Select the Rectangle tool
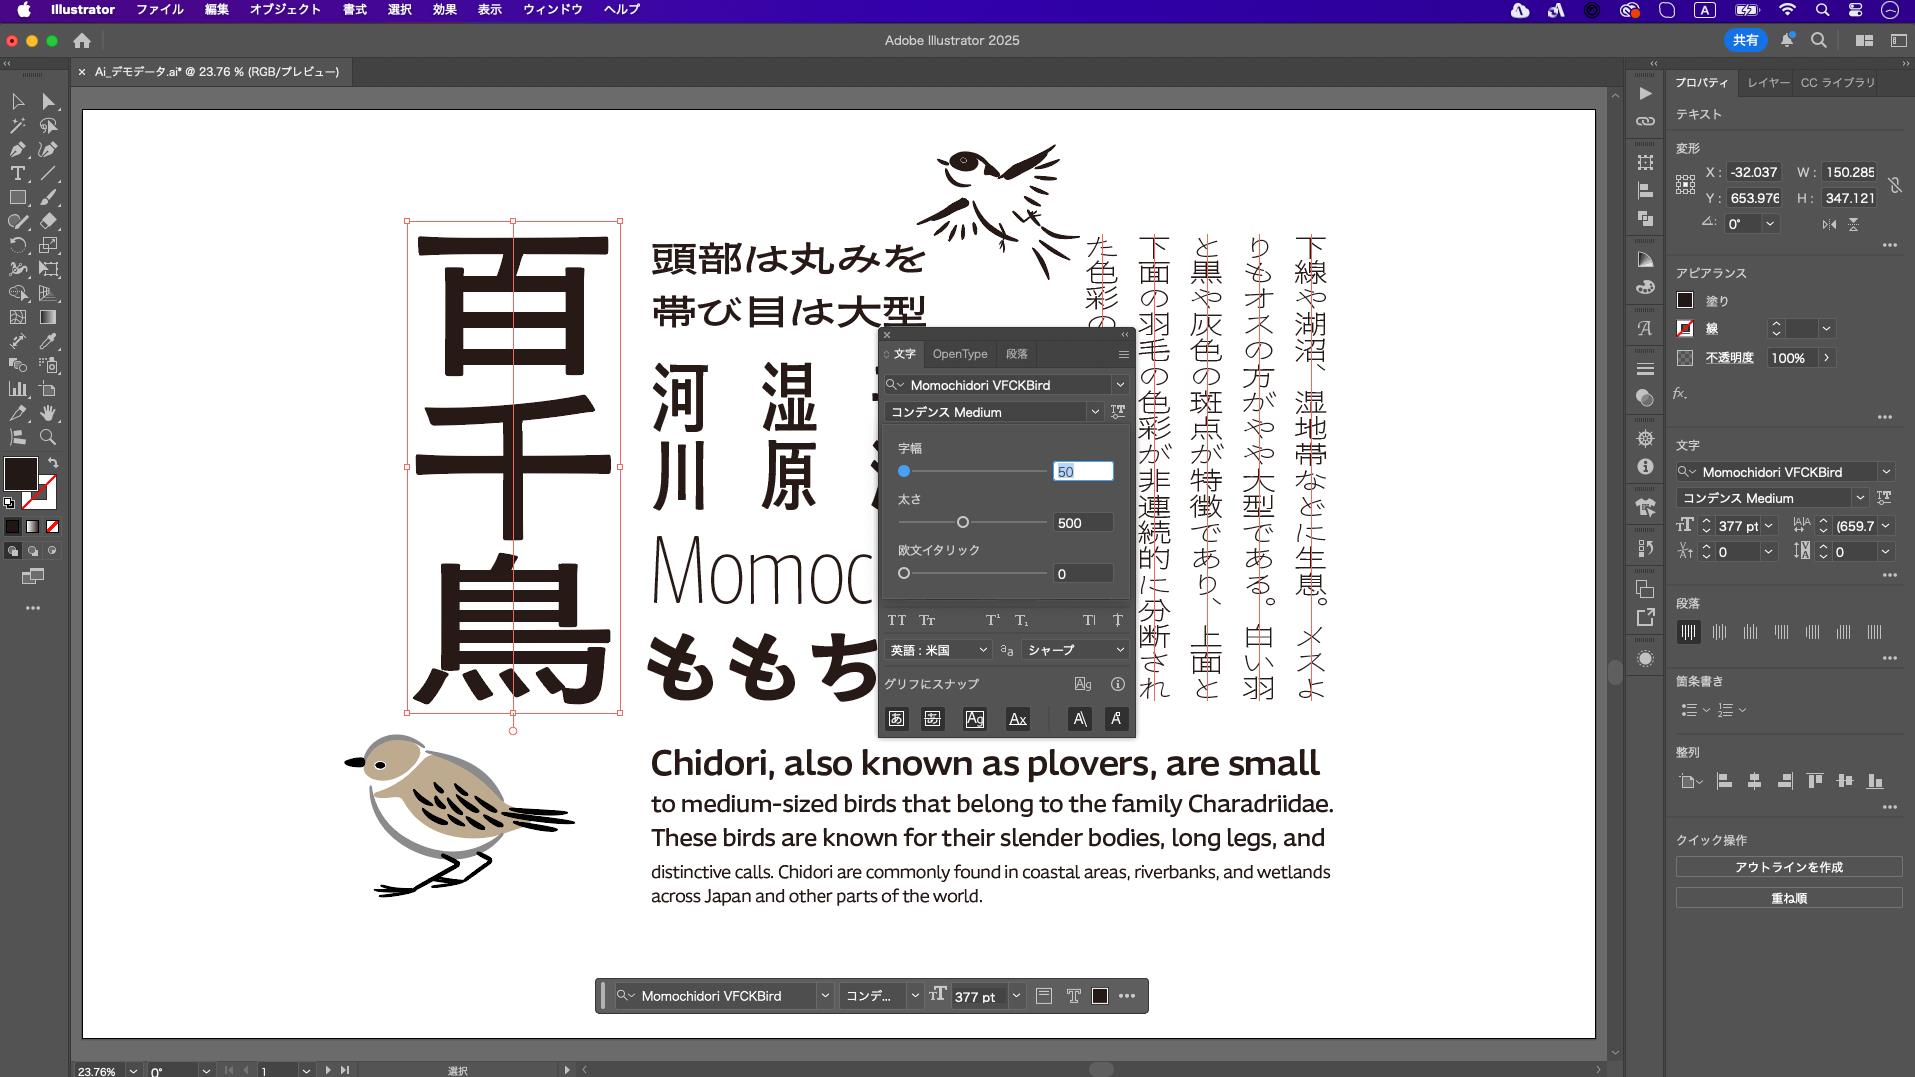The height and width of the screenshot is (1077, 1915). click(17, 197)
